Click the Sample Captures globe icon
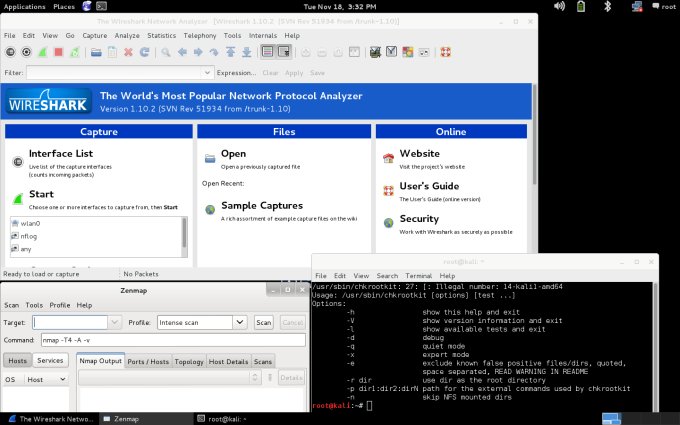The image size is (680, 425). [x=210, y=208]
